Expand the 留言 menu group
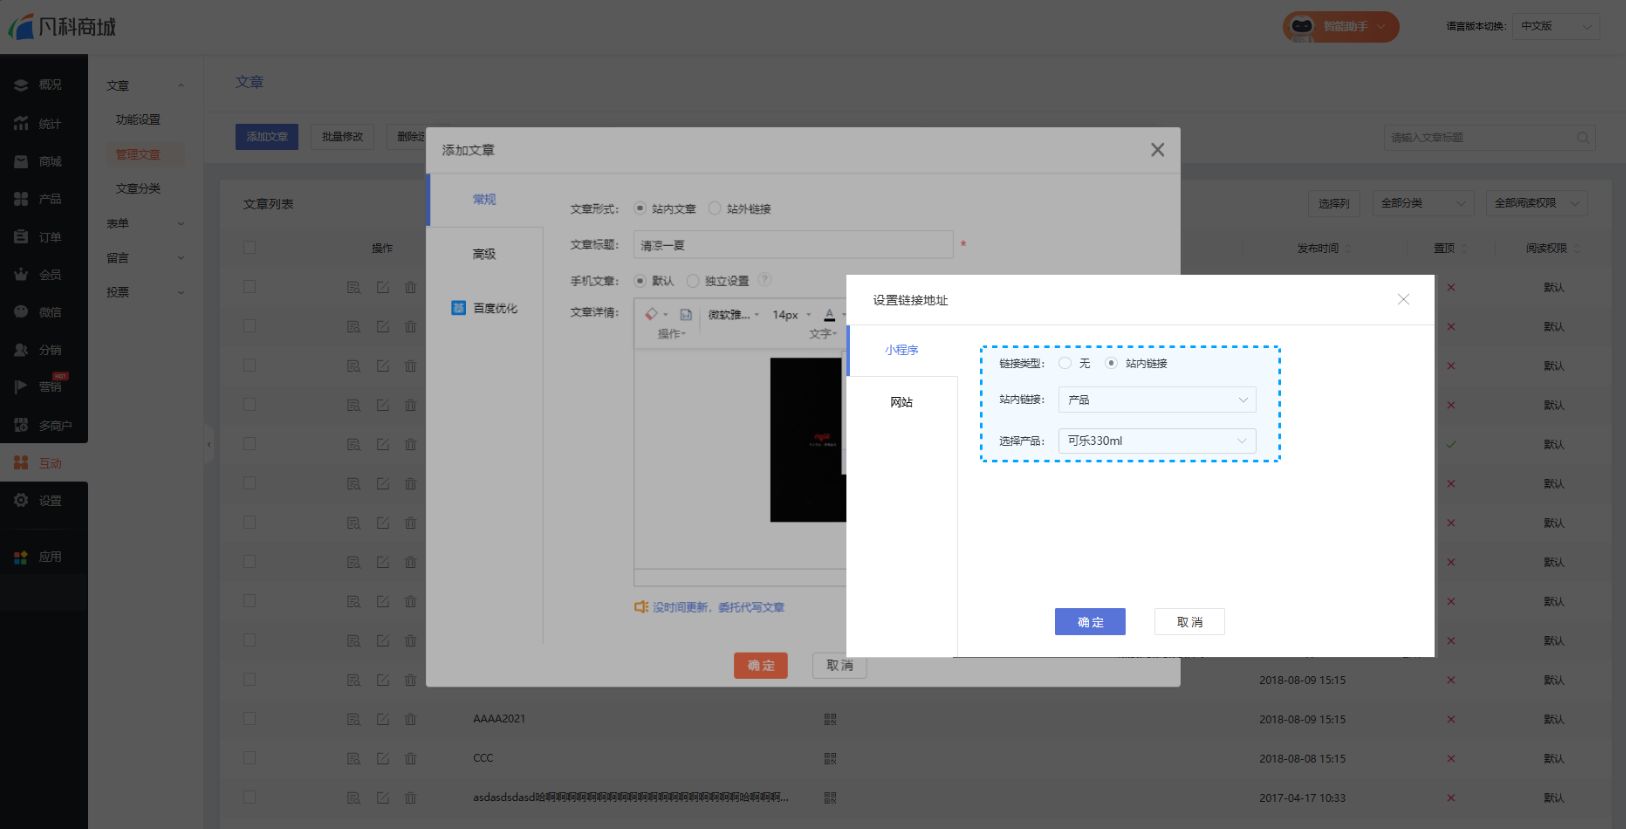This screenshot has width=1626, height=829. (x=145, y=257)
